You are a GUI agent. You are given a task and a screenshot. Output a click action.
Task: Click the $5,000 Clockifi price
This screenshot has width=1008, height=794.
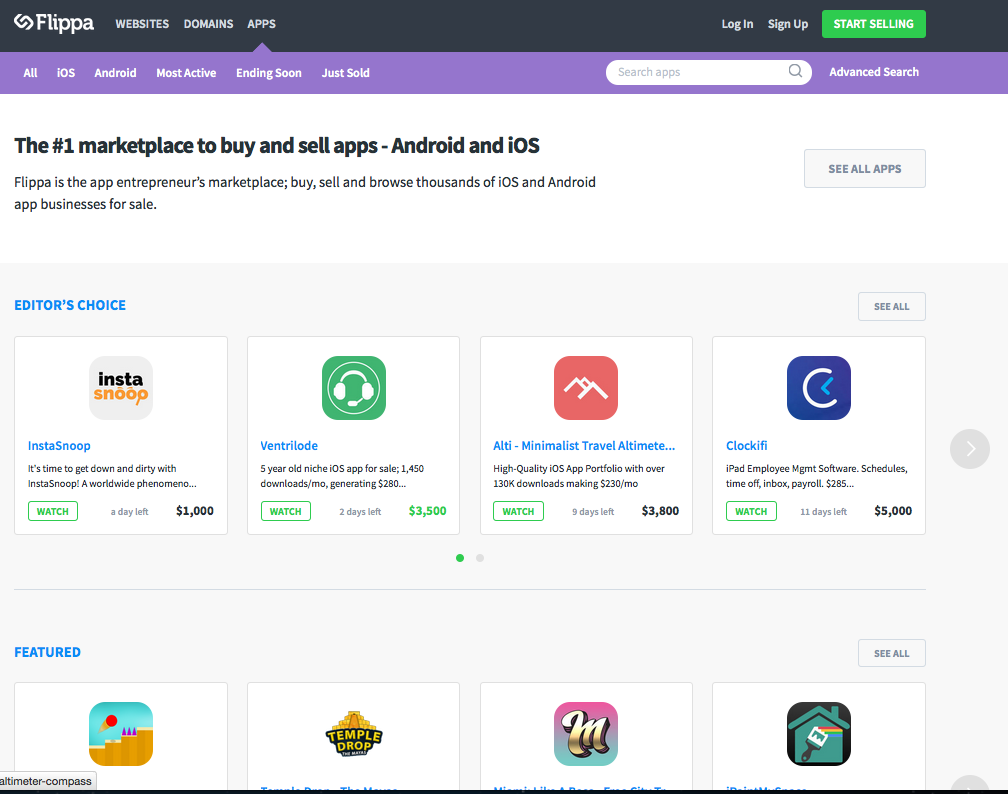click(893, 511)
